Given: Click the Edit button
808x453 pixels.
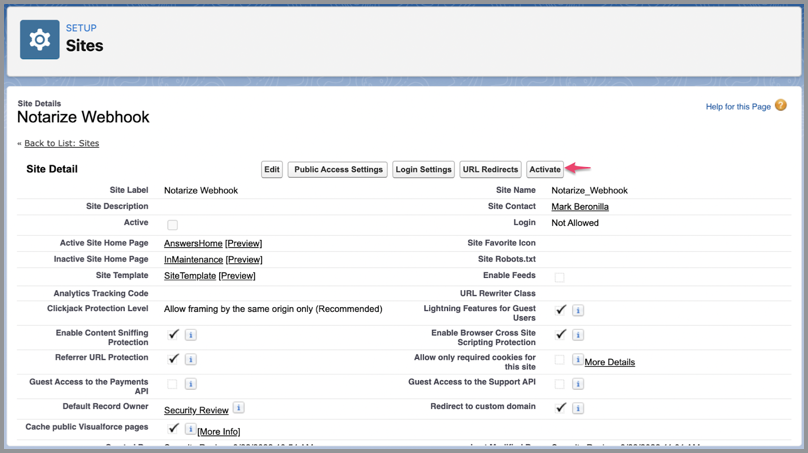Looking at the screenshot, I should point(271,170).
